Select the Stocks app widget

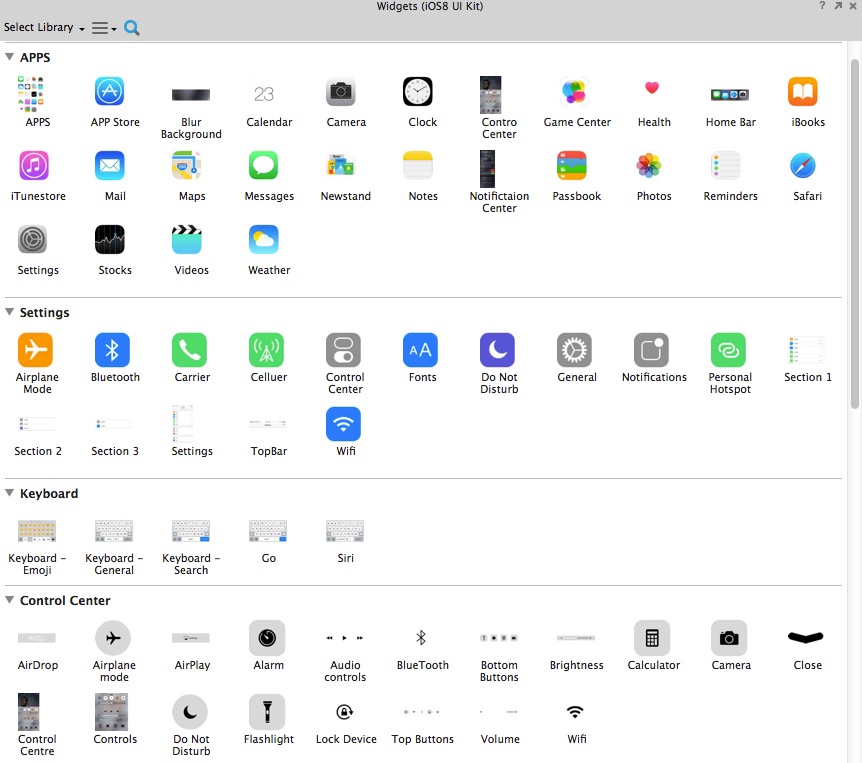(110, 240)
